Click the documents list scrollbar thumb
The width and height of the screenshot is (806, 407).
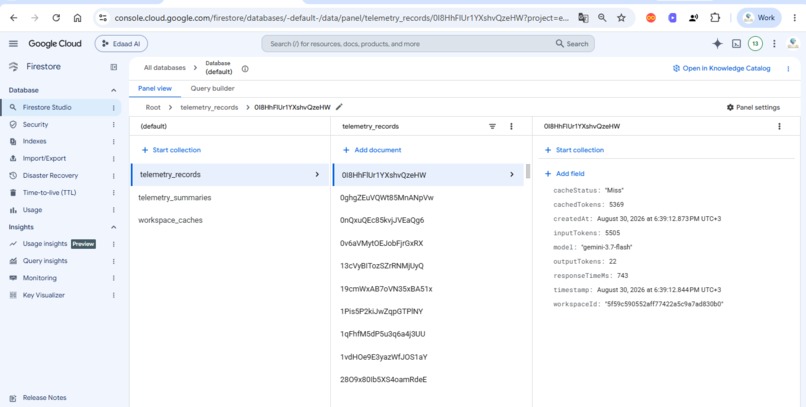[x=528, y=172]
